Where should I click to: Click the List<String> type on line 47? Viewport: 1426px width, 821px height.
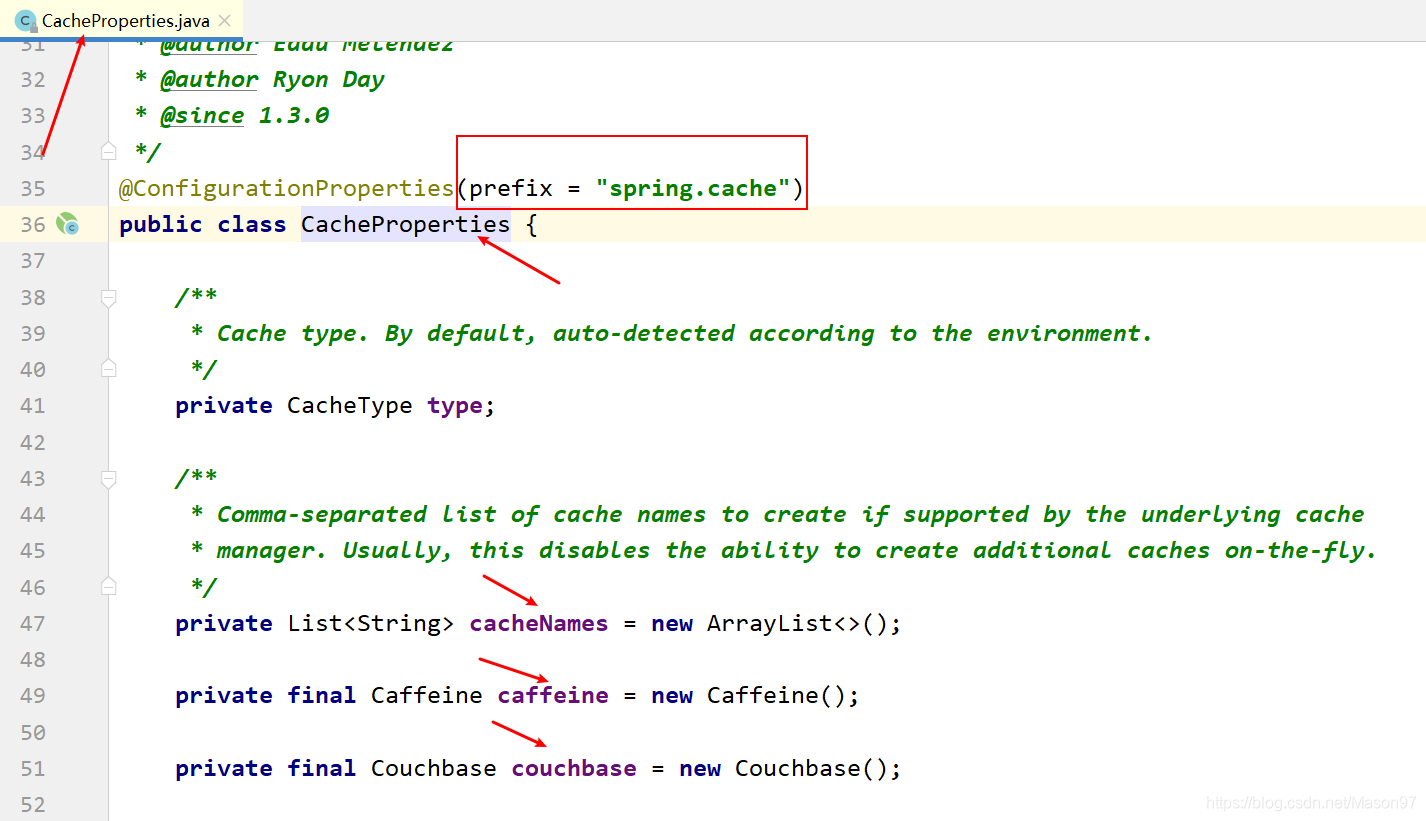click(371, 623)
